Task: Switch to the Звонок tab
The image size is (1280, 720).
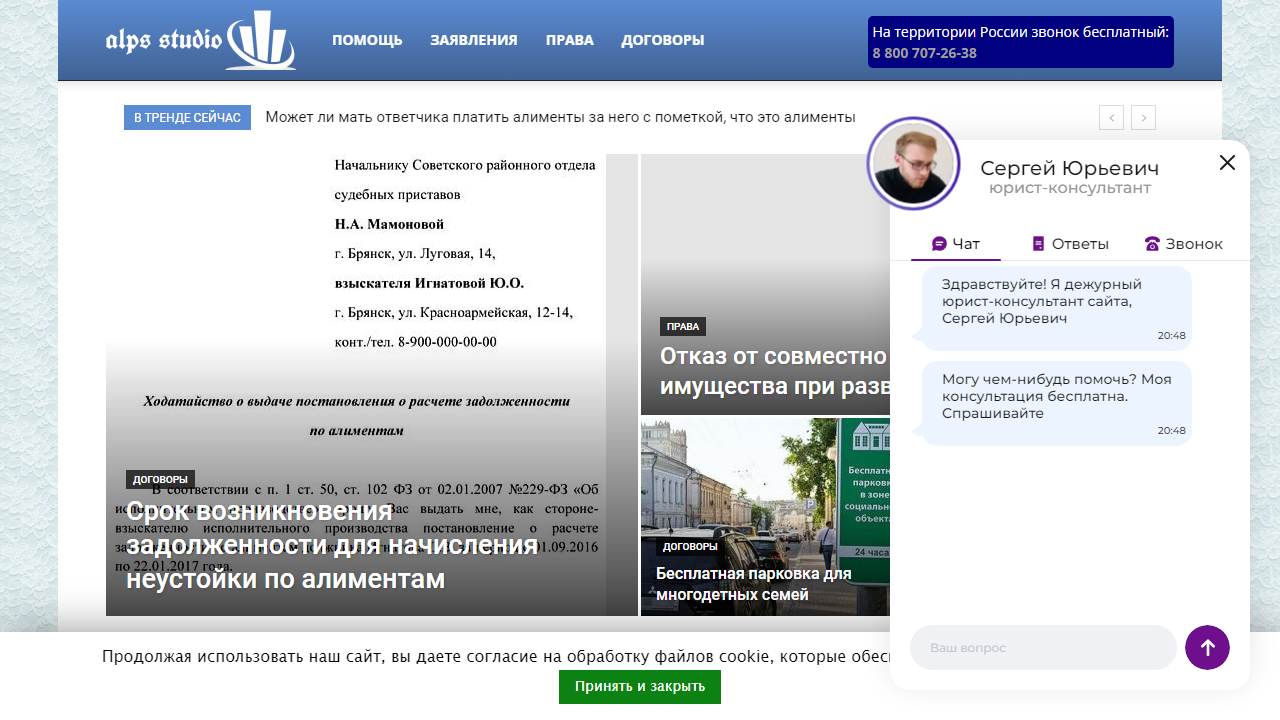Action: [1185, 243]
